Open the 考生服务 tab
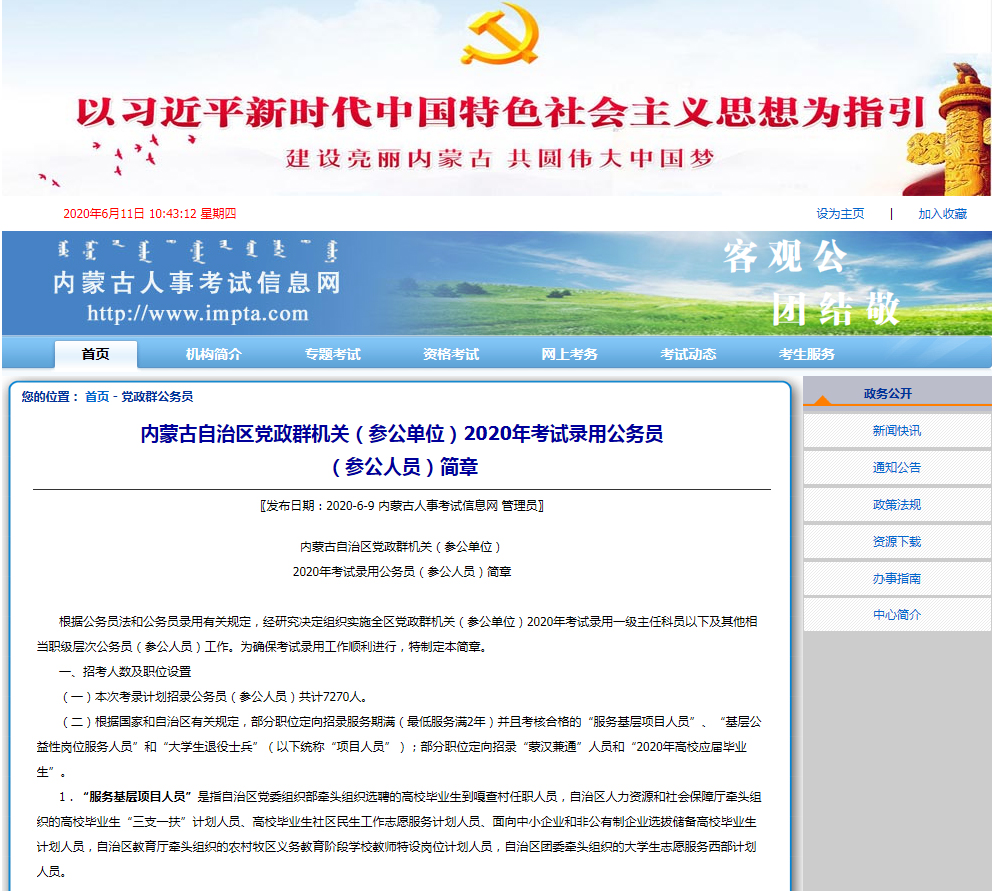The height and width of the screenshot is (891, 993). [808, 354]
